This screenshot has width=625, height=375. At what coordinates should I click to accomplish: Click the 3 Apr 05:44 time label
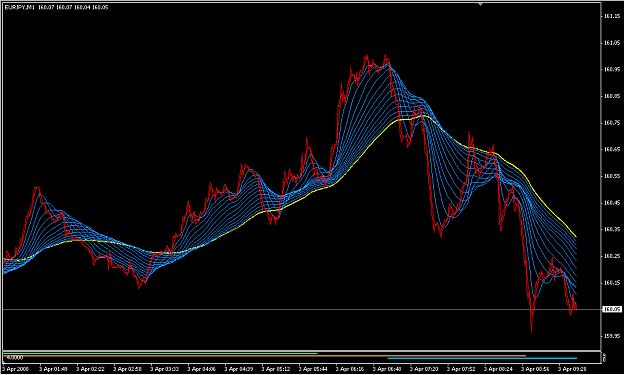click(312, 369)
